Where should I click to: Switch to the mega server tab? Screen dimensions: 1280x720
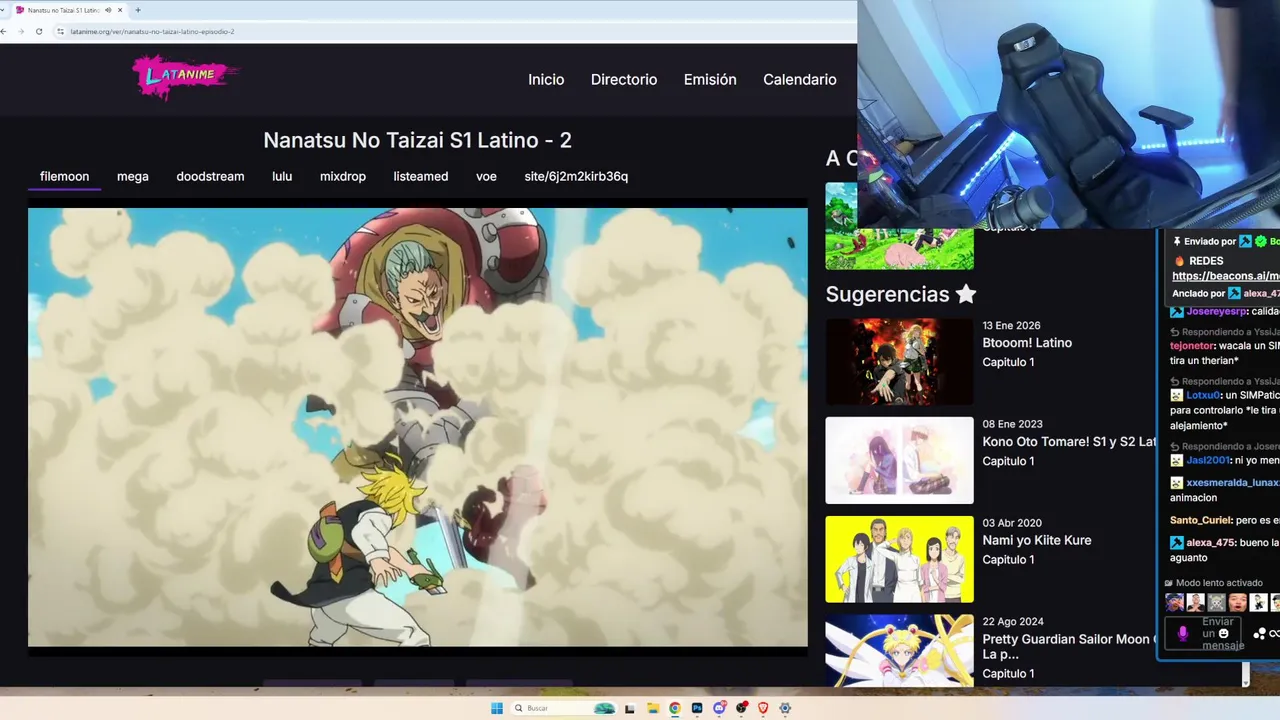coord(132,176)
